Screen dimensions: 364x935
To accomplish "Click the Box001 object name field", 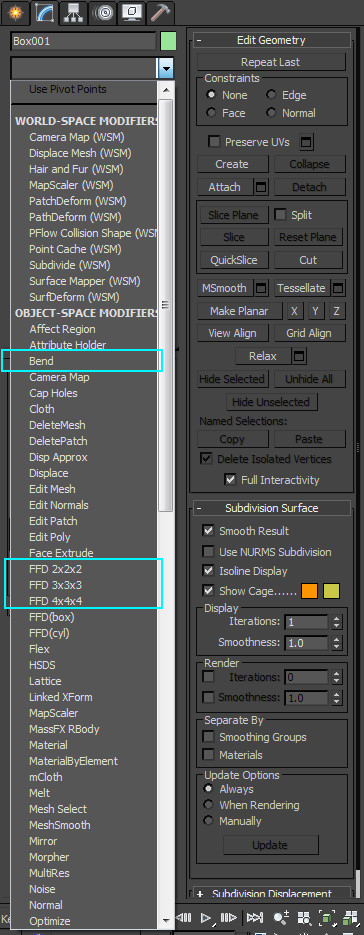I will 84,42.
